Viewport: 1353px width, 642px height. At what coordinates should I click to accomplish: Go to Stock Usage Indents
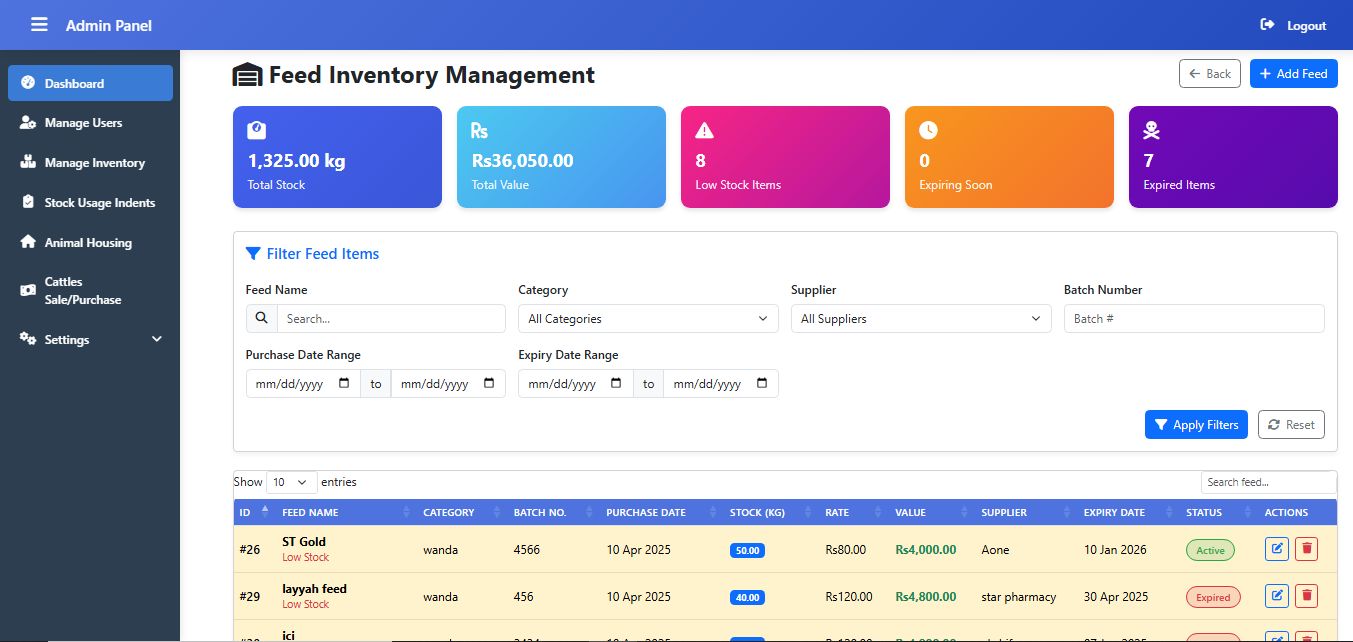99,203
